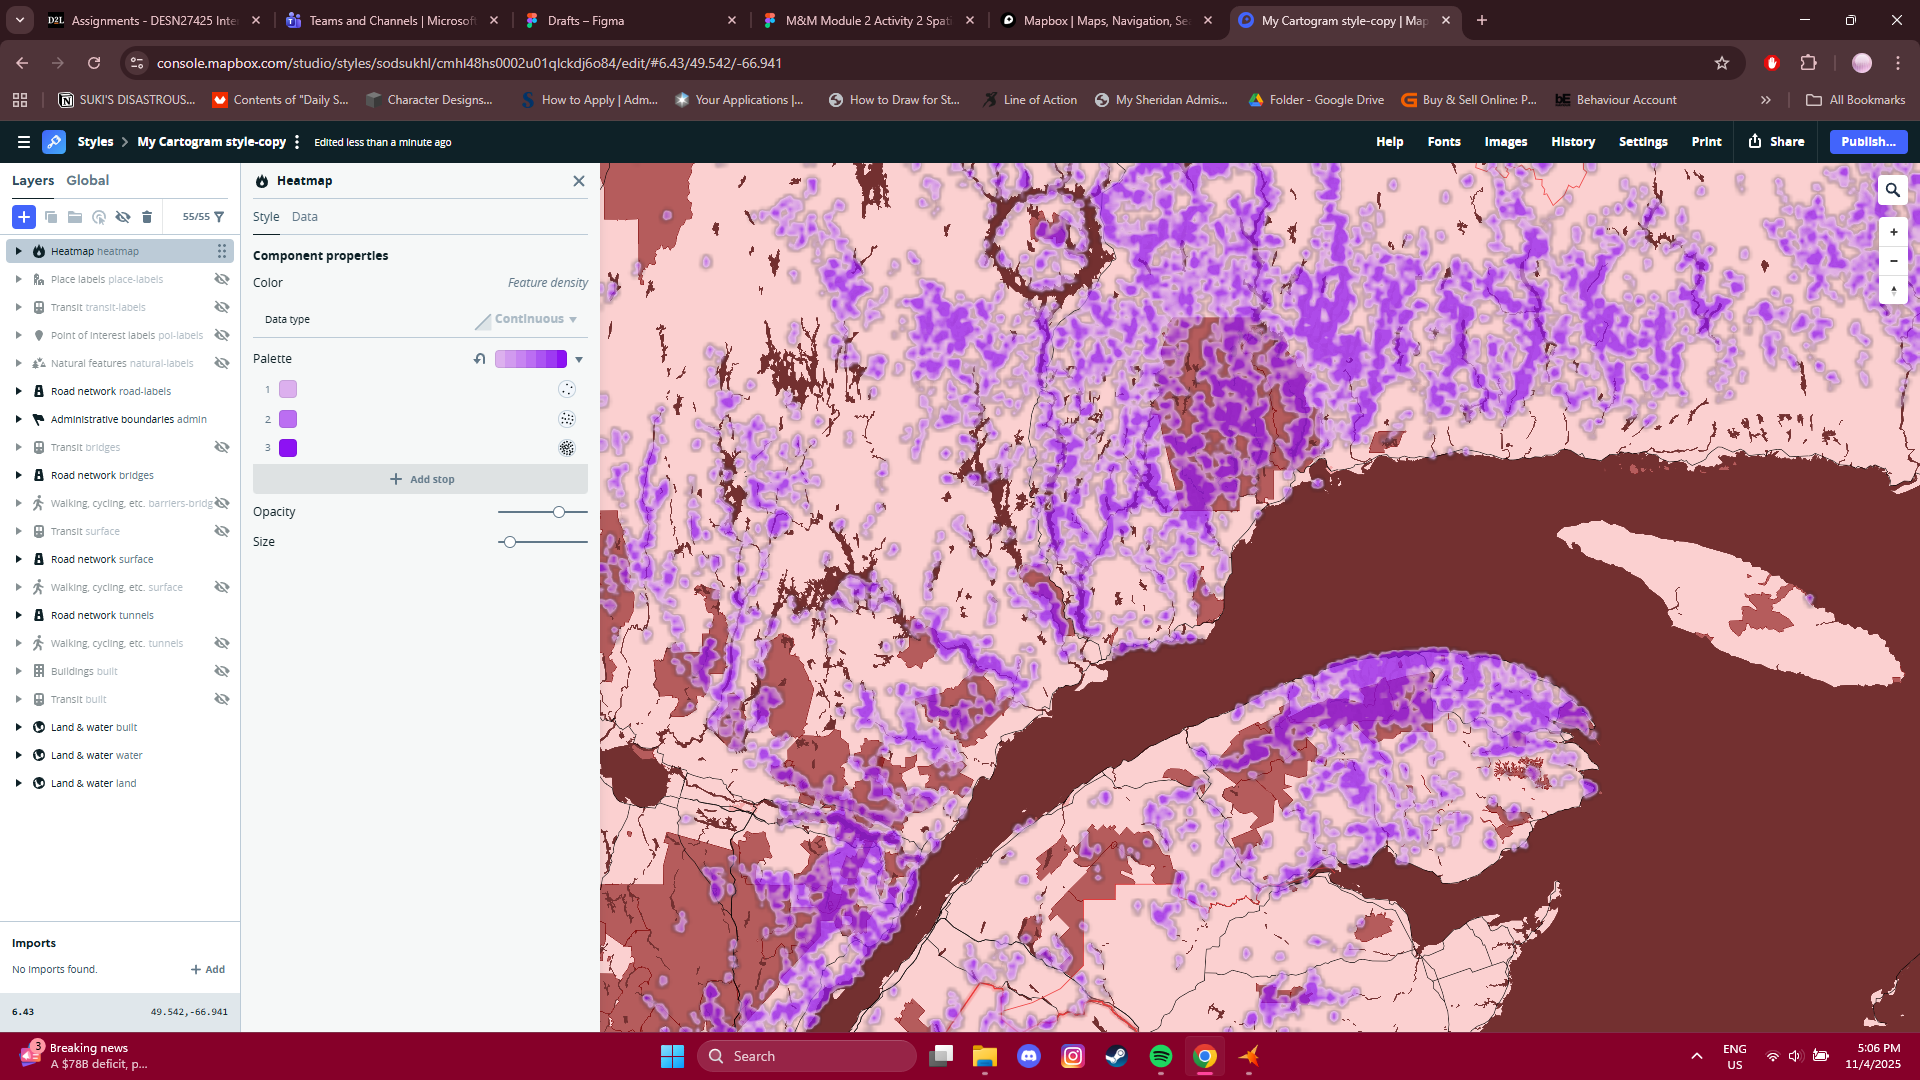The width and height of the screenshot is (1920, 1080).
Task: Switch to the Data tab
Action: (305, 216)
